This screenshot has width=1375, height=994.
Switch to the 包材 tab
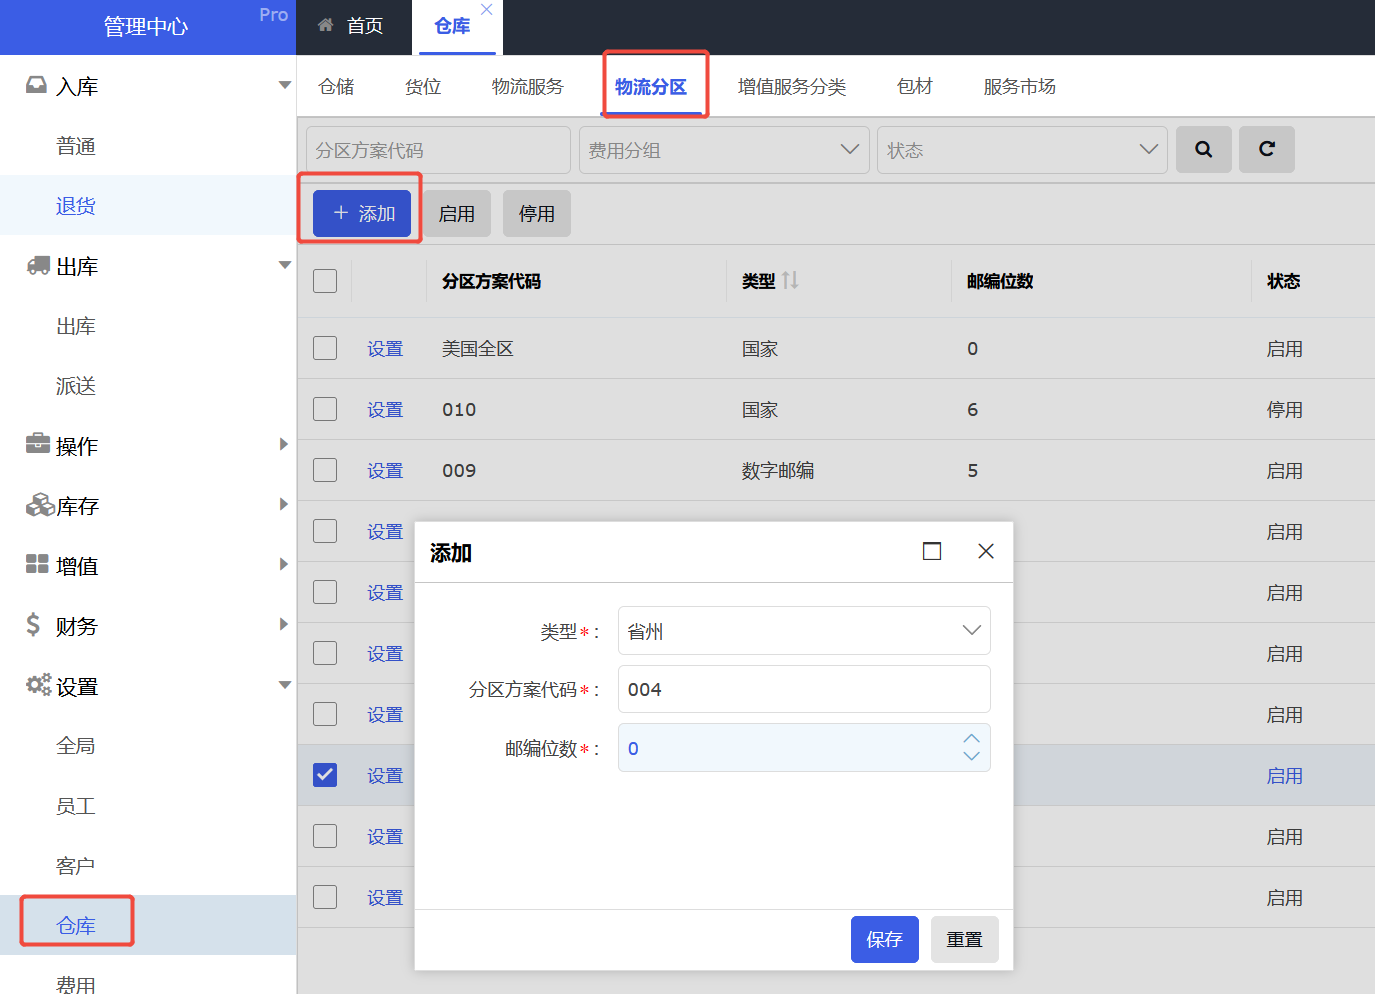tap(915, 86)
